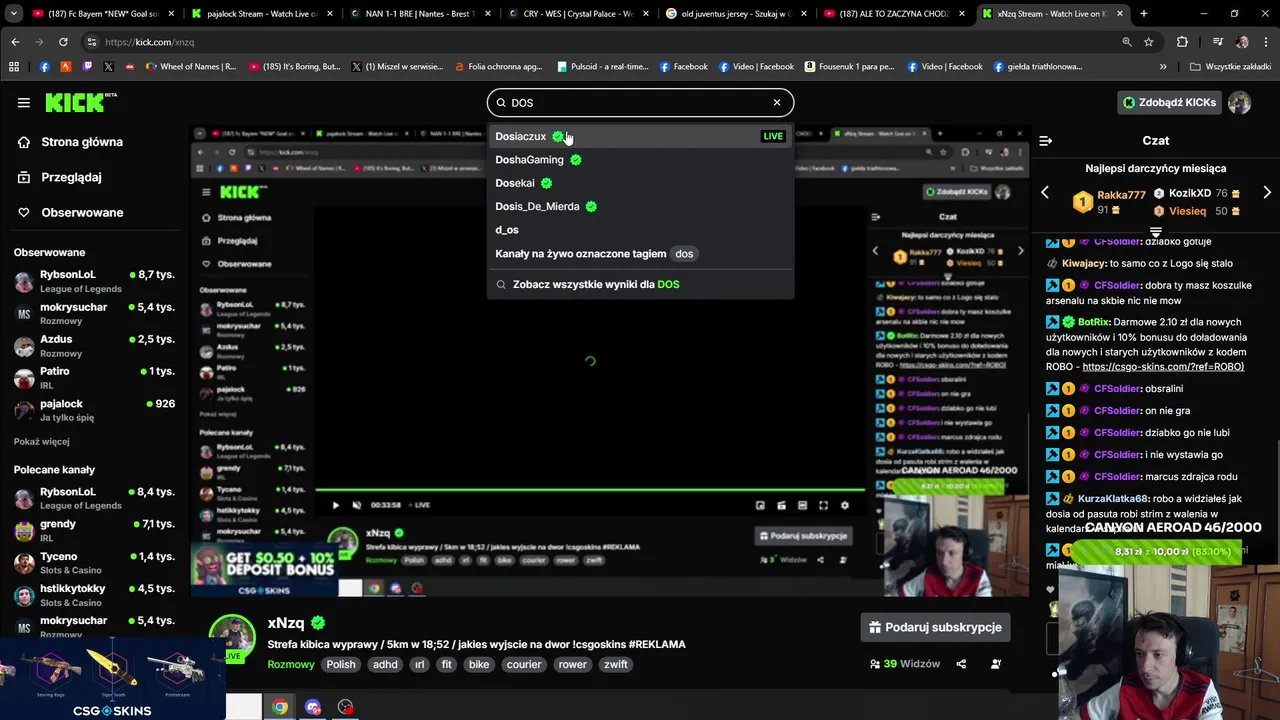Open Wszystkie zakładki folder
The image size is (1280, 720).
[1231, 66]
